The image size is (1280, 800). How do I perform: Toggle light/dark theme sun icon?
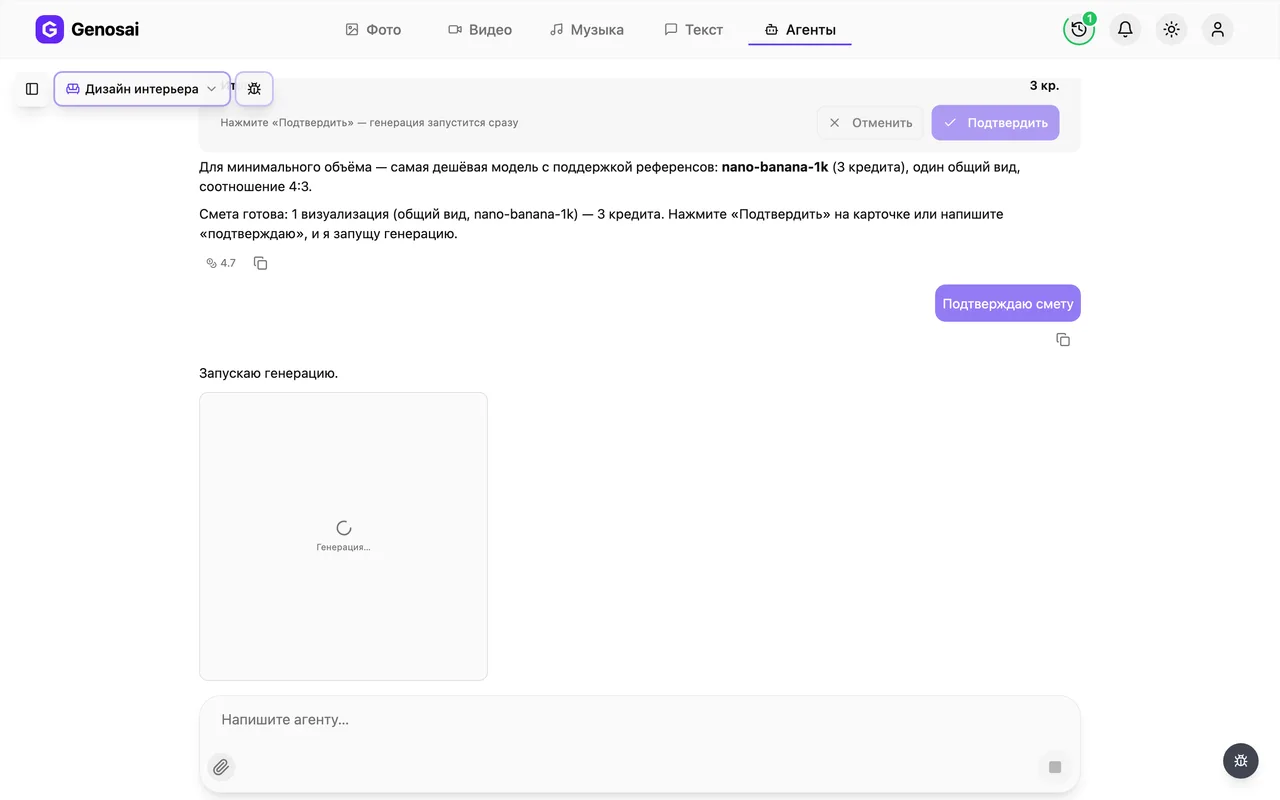click(x=1171, y=30)
